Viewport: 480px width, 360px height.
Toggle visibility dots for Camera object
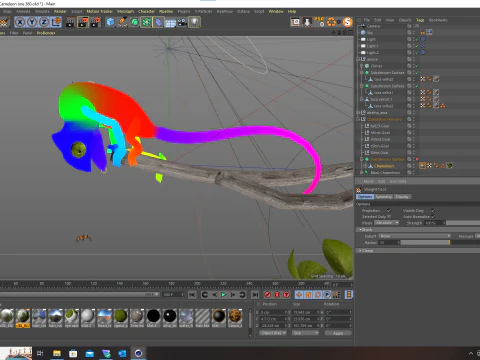pyautogui.click(x=414, y=26)
